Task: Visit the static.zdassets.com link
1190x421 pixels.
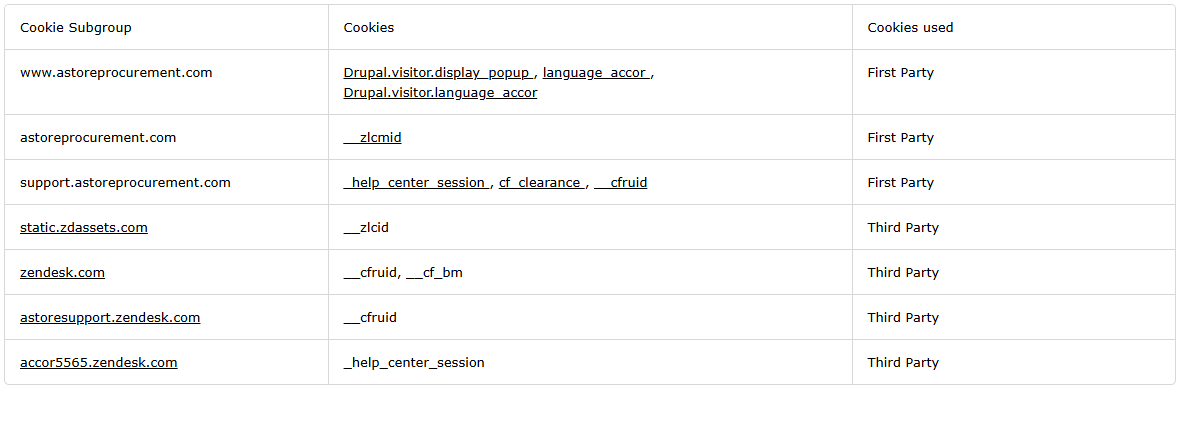Action: point(84,228)
